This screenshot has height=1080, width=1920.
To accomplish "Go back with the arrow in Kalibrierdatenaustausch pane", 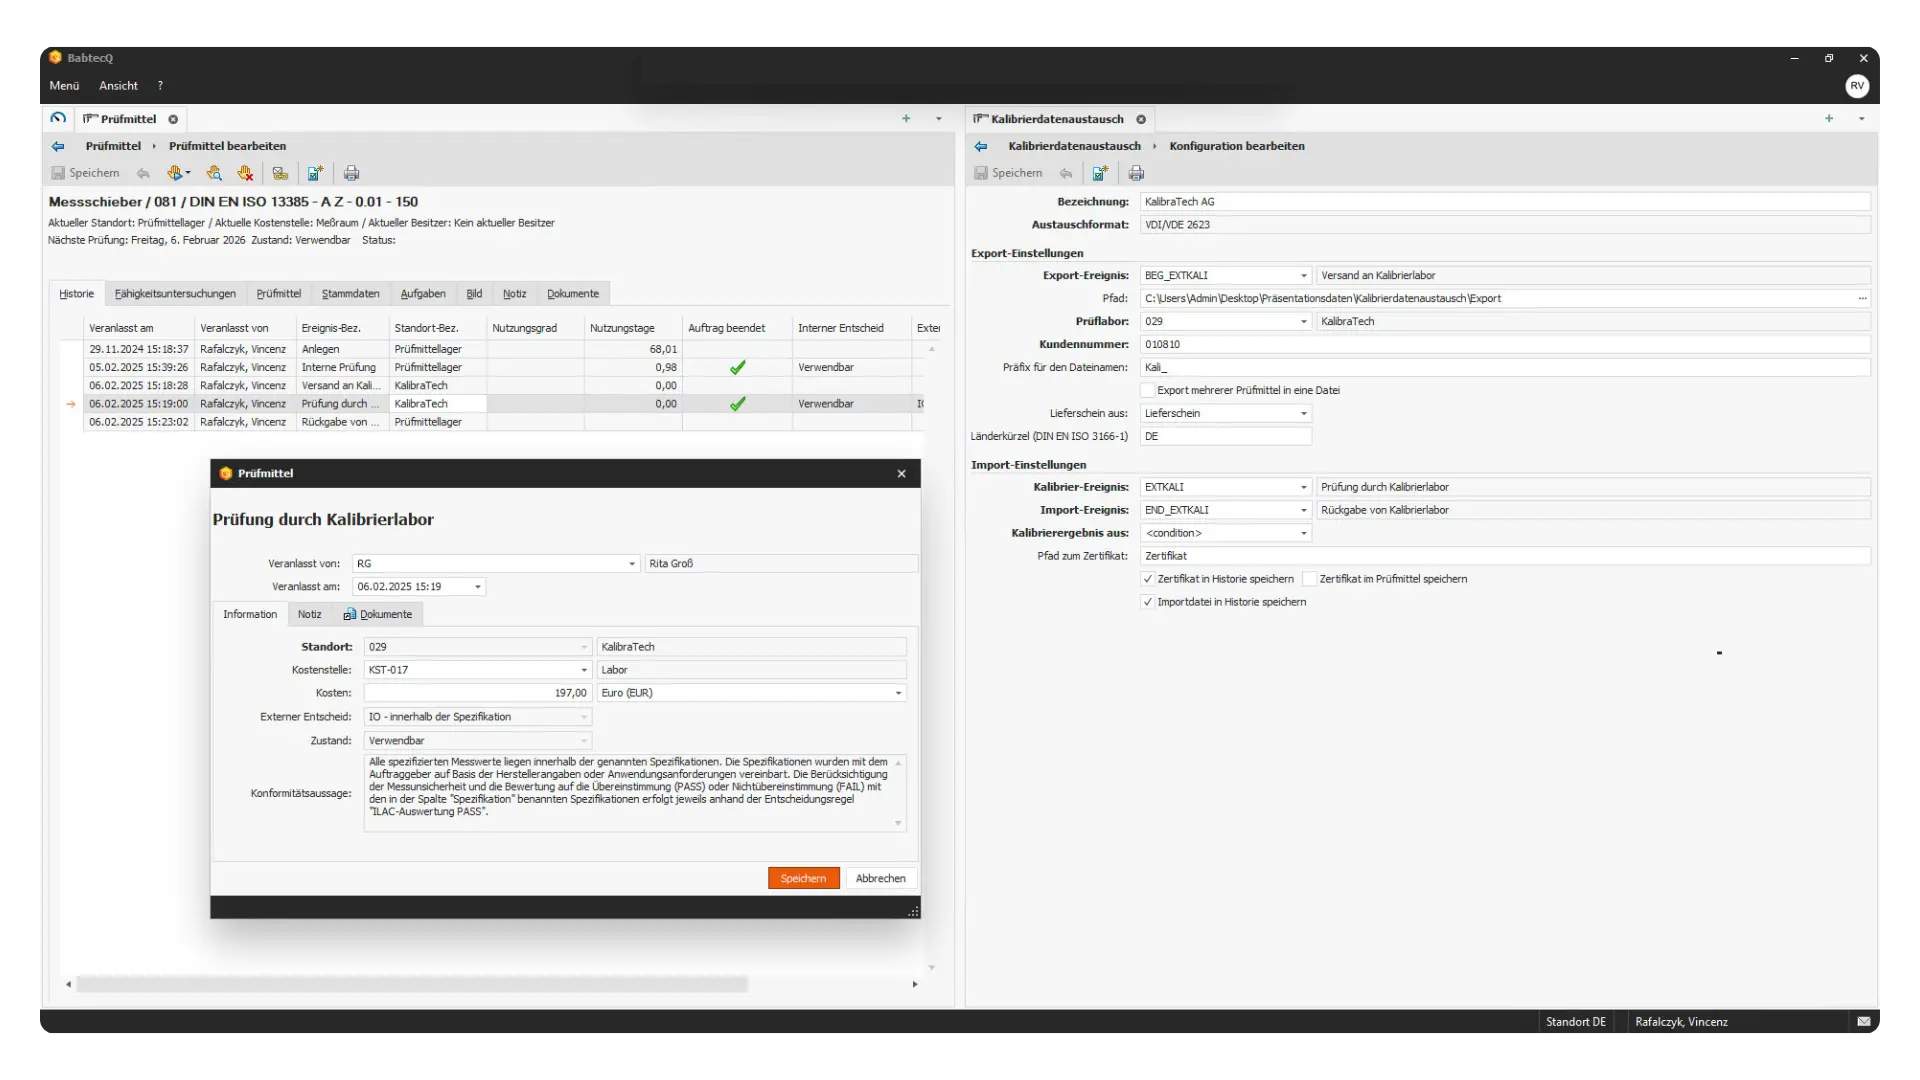I will pos(981,146).
